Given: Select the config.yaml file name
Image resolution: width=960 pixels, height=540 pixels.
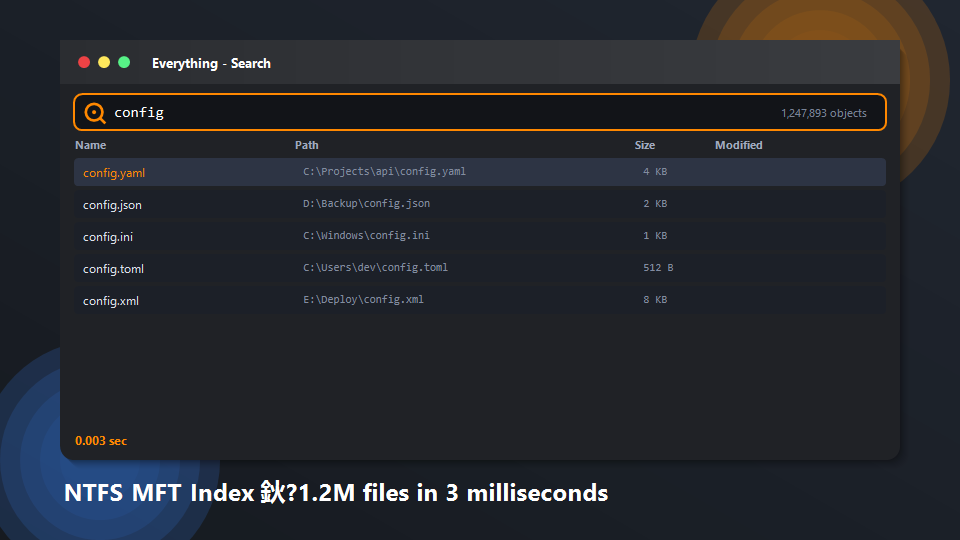Looking at the screenshot, I should 114,173.
